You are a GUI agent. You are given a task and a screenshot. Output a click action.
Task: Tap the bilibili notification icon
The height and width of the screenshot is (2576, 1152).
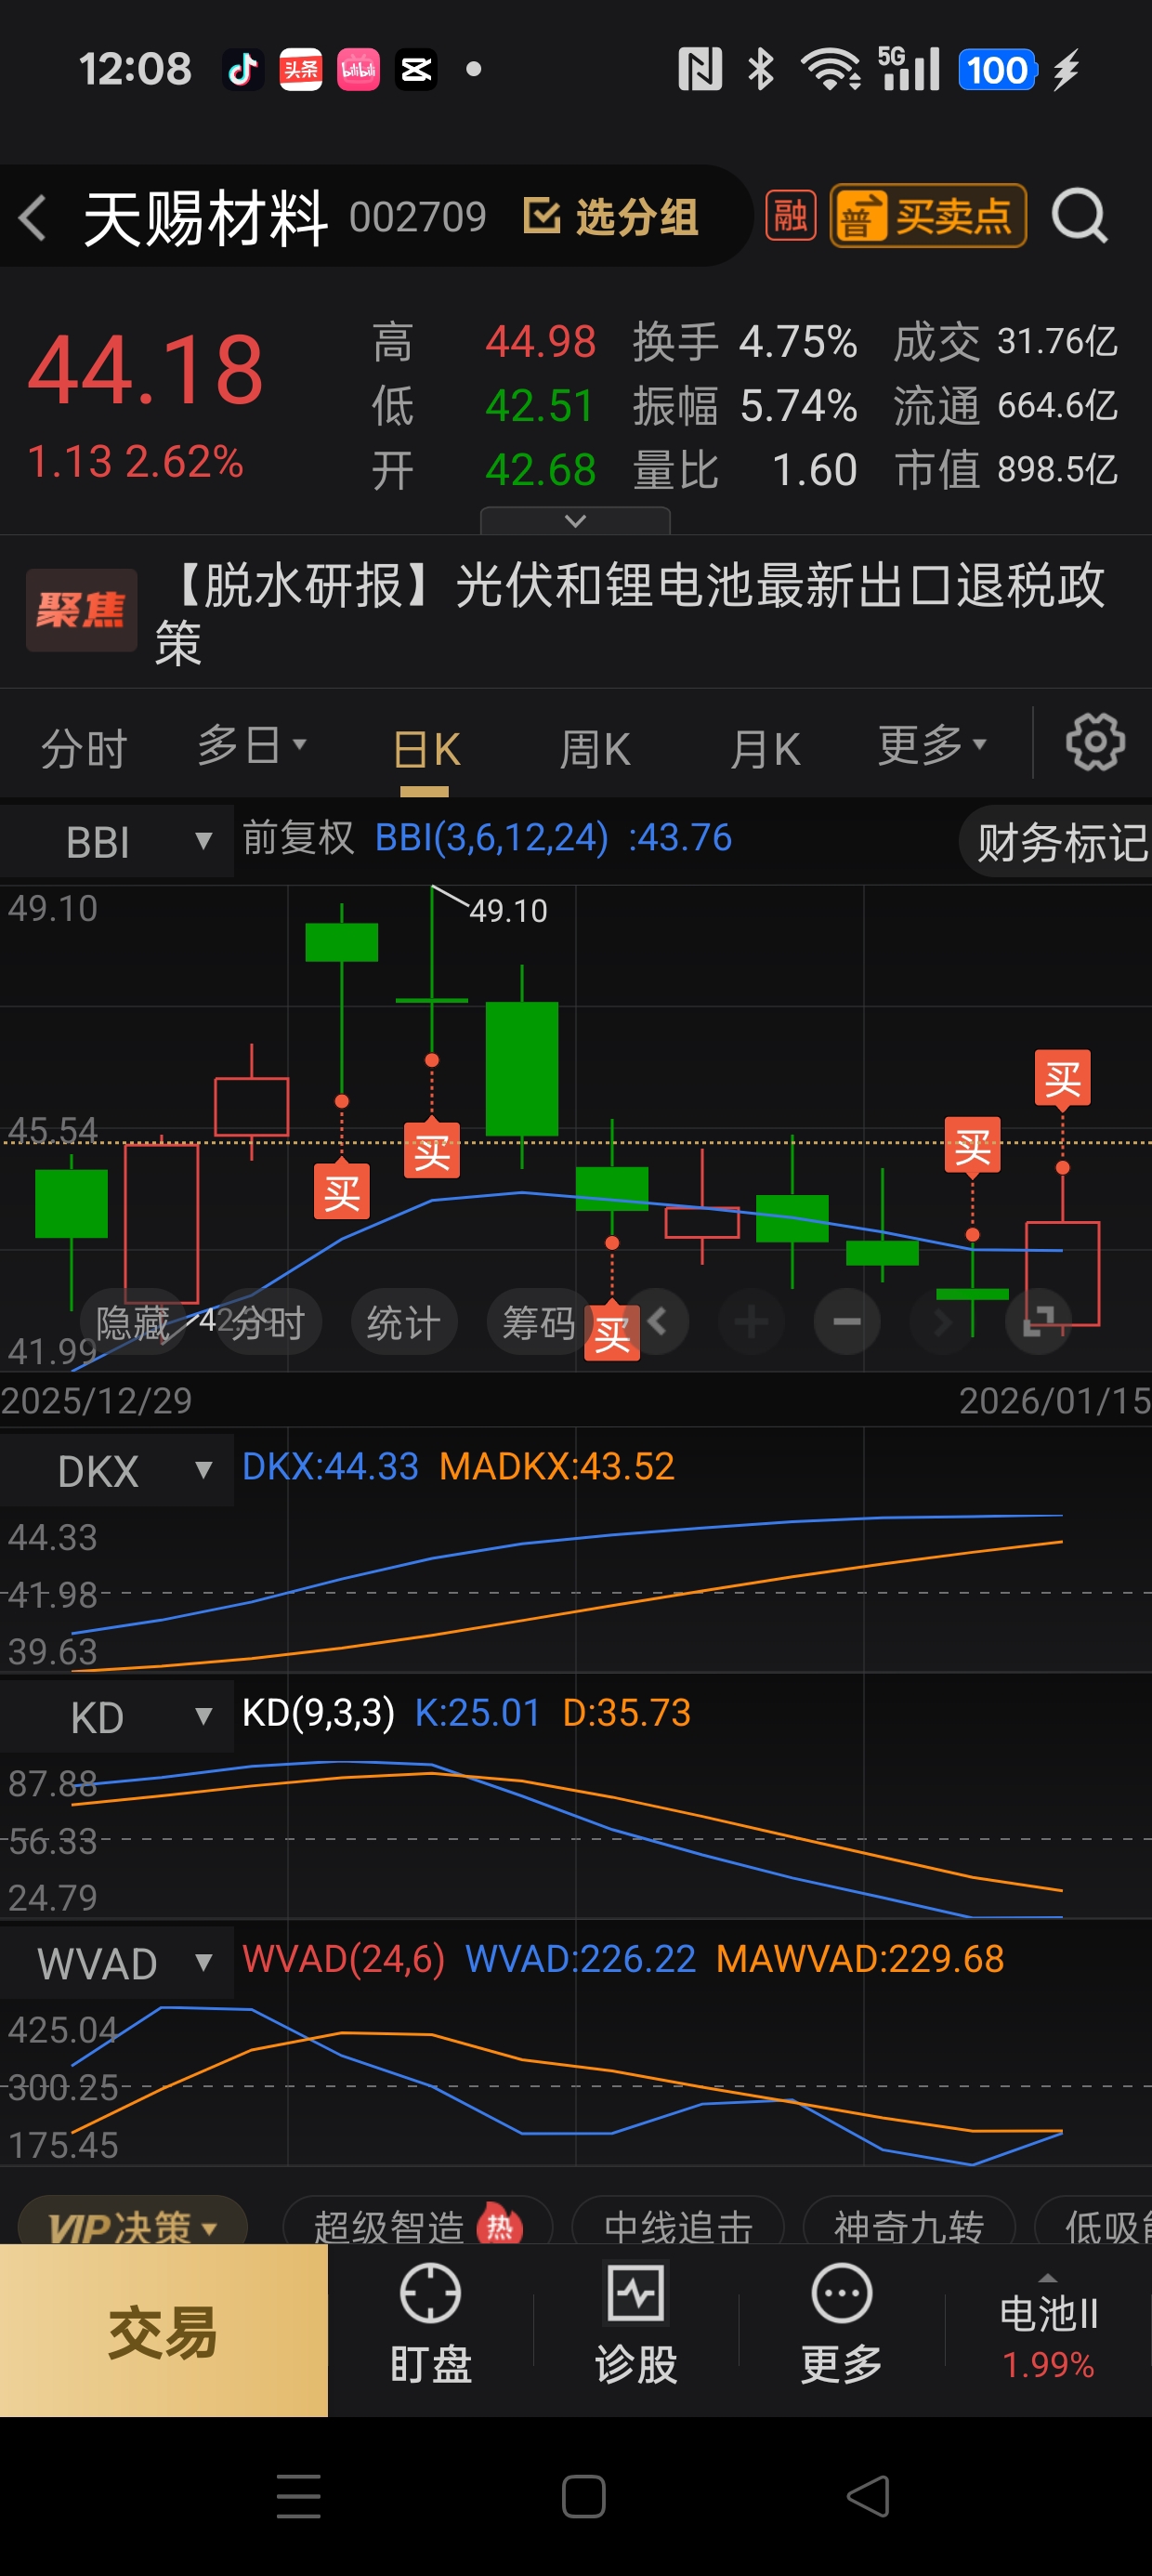pos(358,69)
